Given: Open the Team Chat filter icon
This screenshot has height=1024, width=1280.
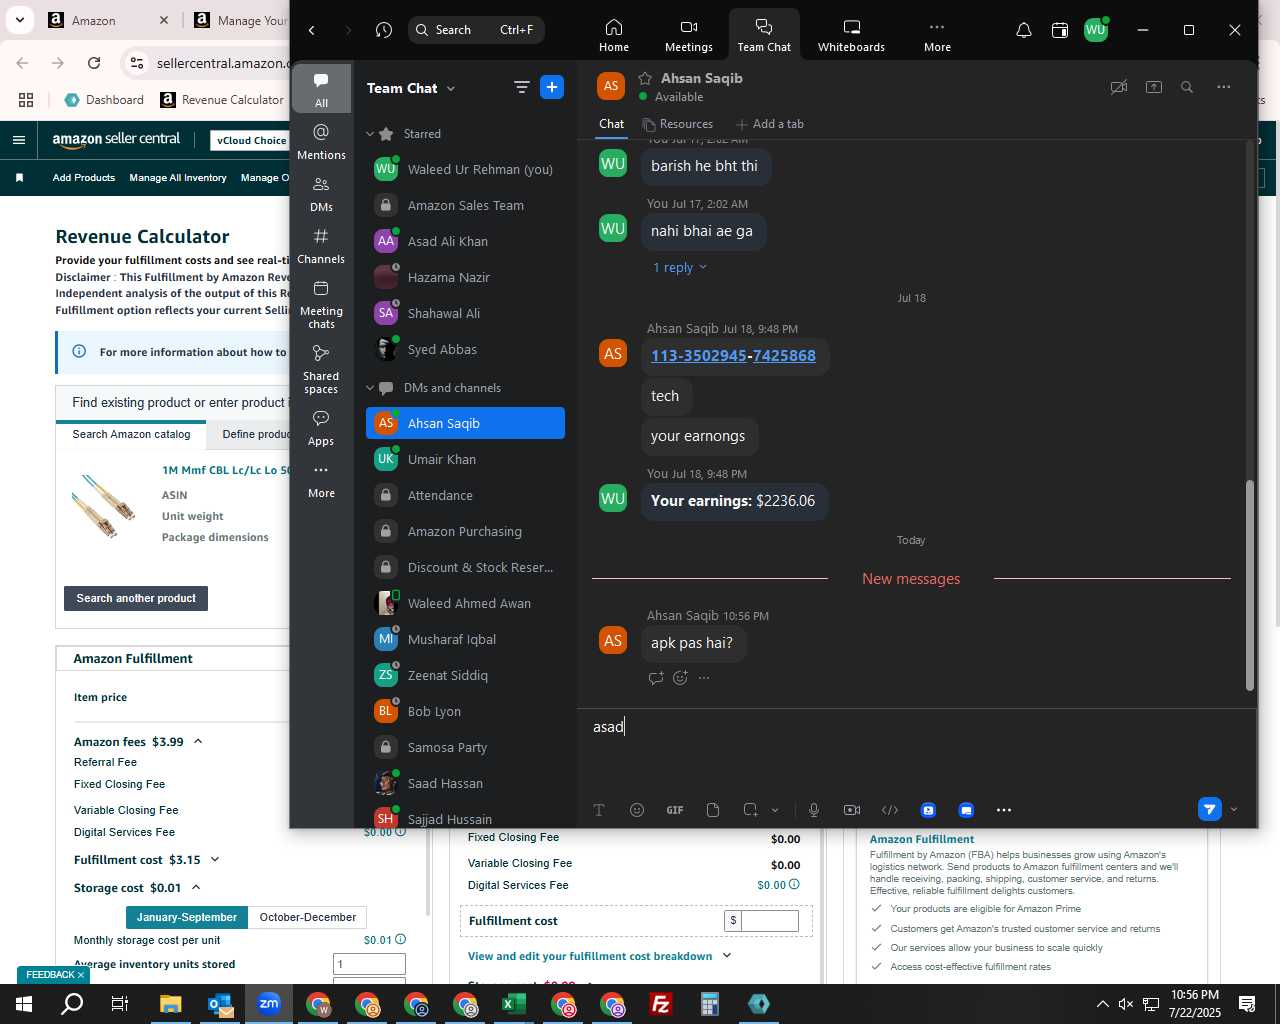Looking at the screenshot, I should (521, 87).
